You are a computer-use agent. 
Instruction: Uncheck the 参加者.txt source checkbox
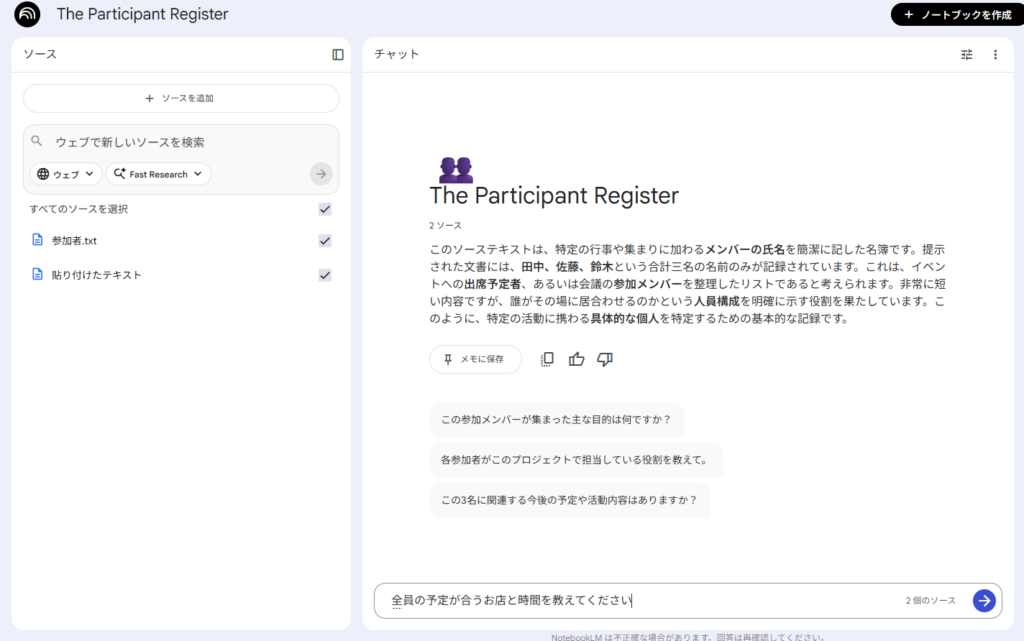pyautogui.click(x=325, y=241)
